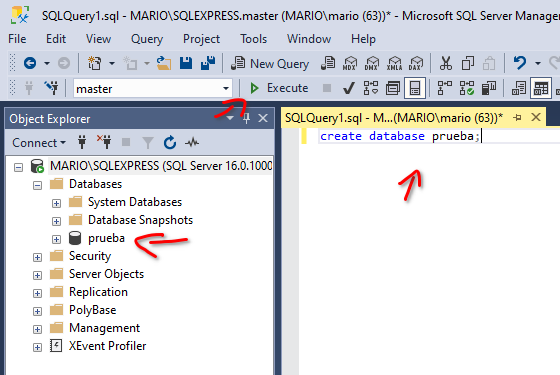Open the Tools menu
Screen dimensions: 560x375
254,39
